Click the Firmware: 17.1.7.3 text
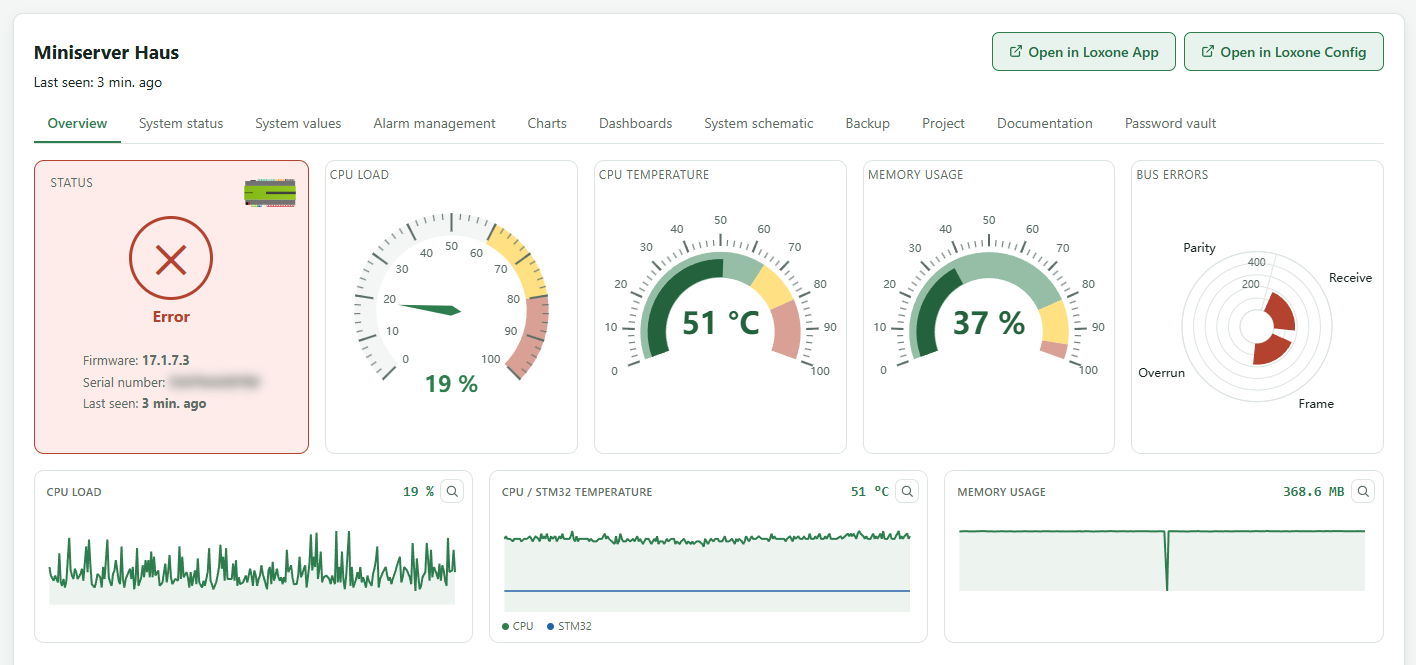This screenshot has height=665, width=1416. tap(136, 360)
